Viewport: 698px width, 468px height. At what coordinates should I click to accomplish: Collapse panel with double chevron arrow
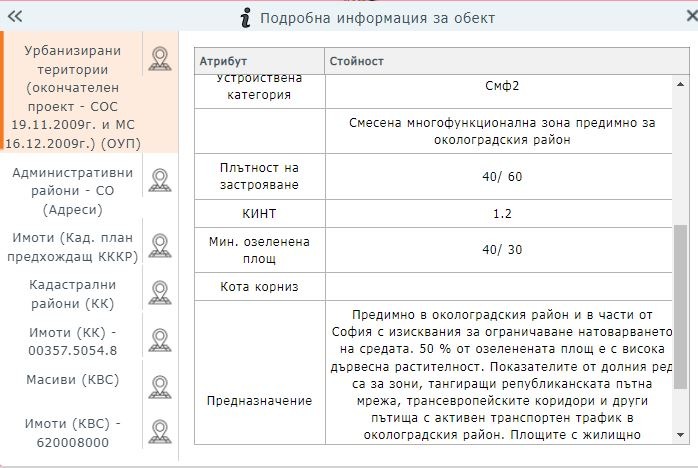coord(15,17)
